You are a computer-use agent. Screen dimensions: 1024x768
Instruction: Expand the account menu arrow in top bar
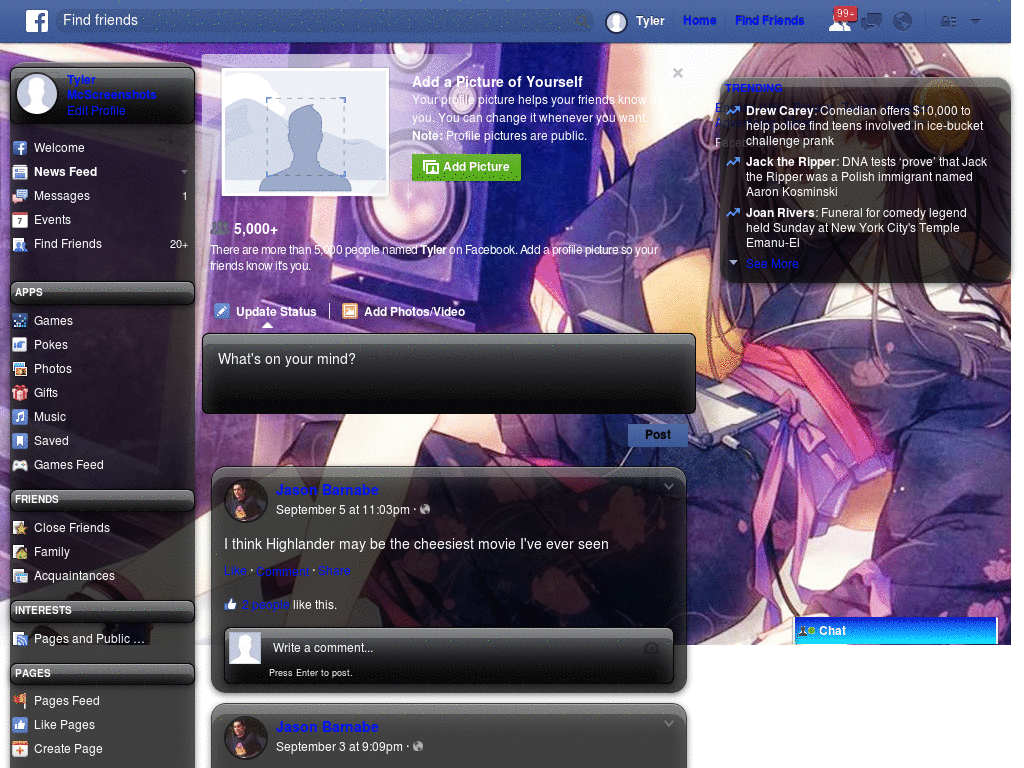point(975,21)
